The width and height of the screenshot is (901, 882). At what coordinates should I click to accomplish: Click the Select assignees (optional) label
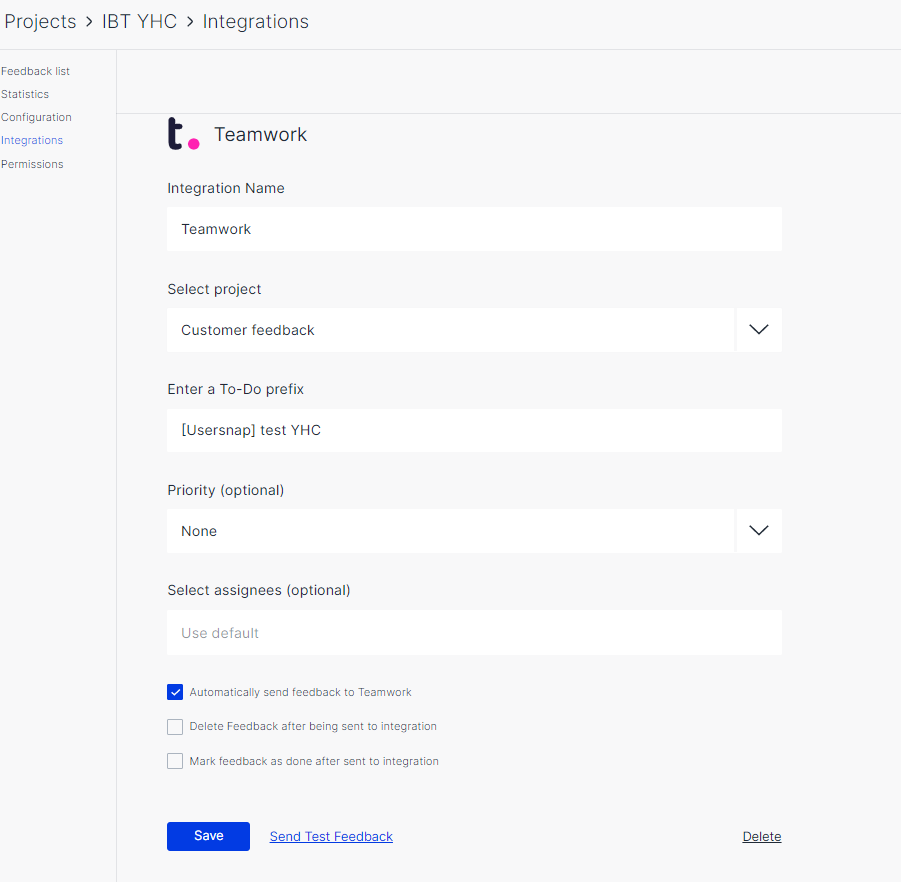click(259, 591)
